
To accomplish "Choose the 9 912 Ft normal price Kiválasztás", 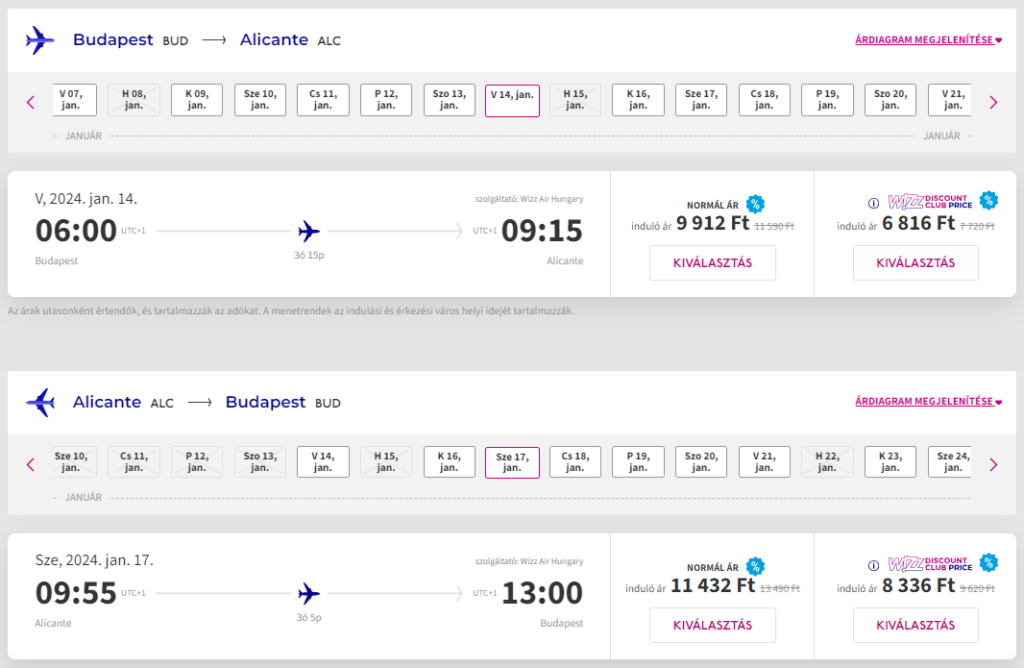I will click(x=712, y=263).
